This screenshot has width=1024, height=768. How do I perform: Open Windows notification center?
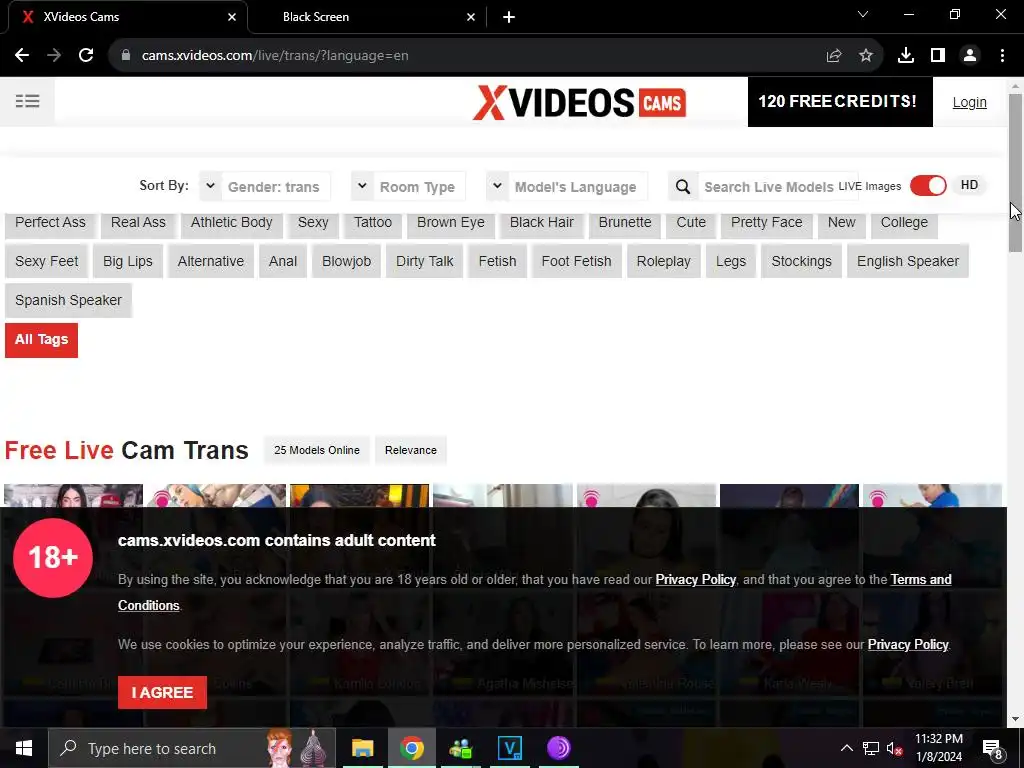point(992,748)
